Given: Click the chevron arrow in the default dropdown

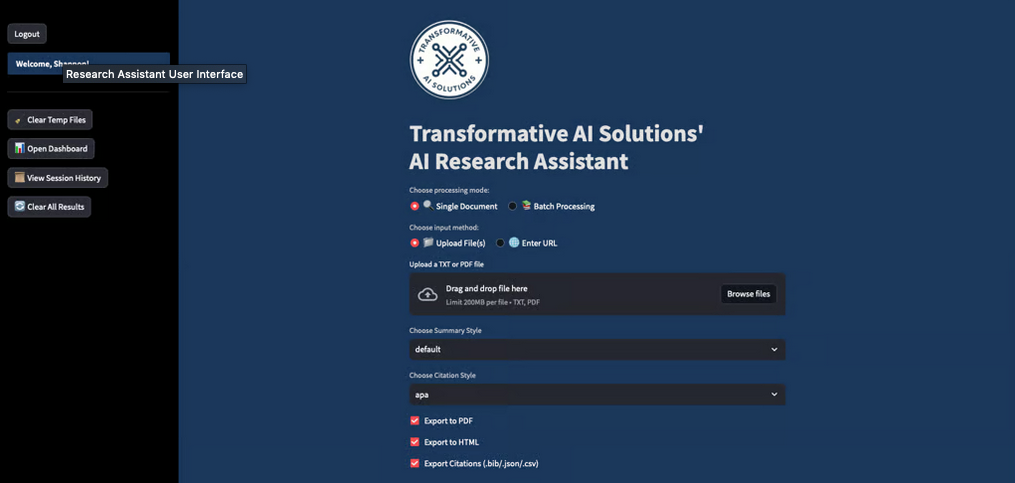Looking at the screenshot, I should 774,350.
